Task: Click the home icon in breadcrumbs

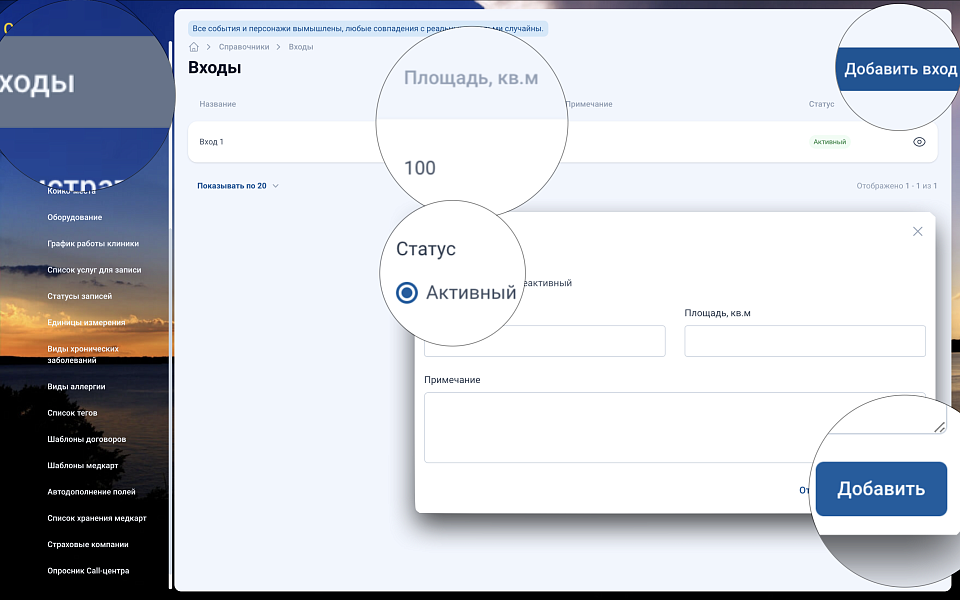Action: point(194,47)
